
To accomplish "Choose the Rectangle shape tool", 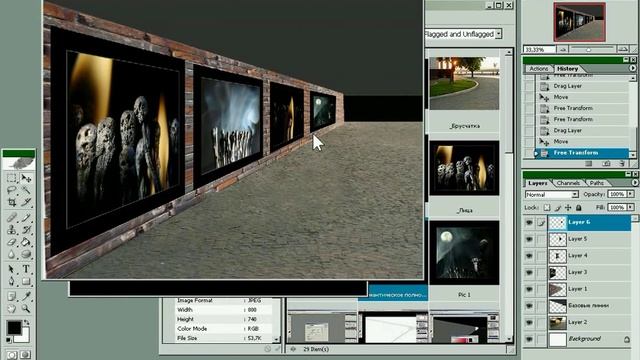I will tap(26, 281).
